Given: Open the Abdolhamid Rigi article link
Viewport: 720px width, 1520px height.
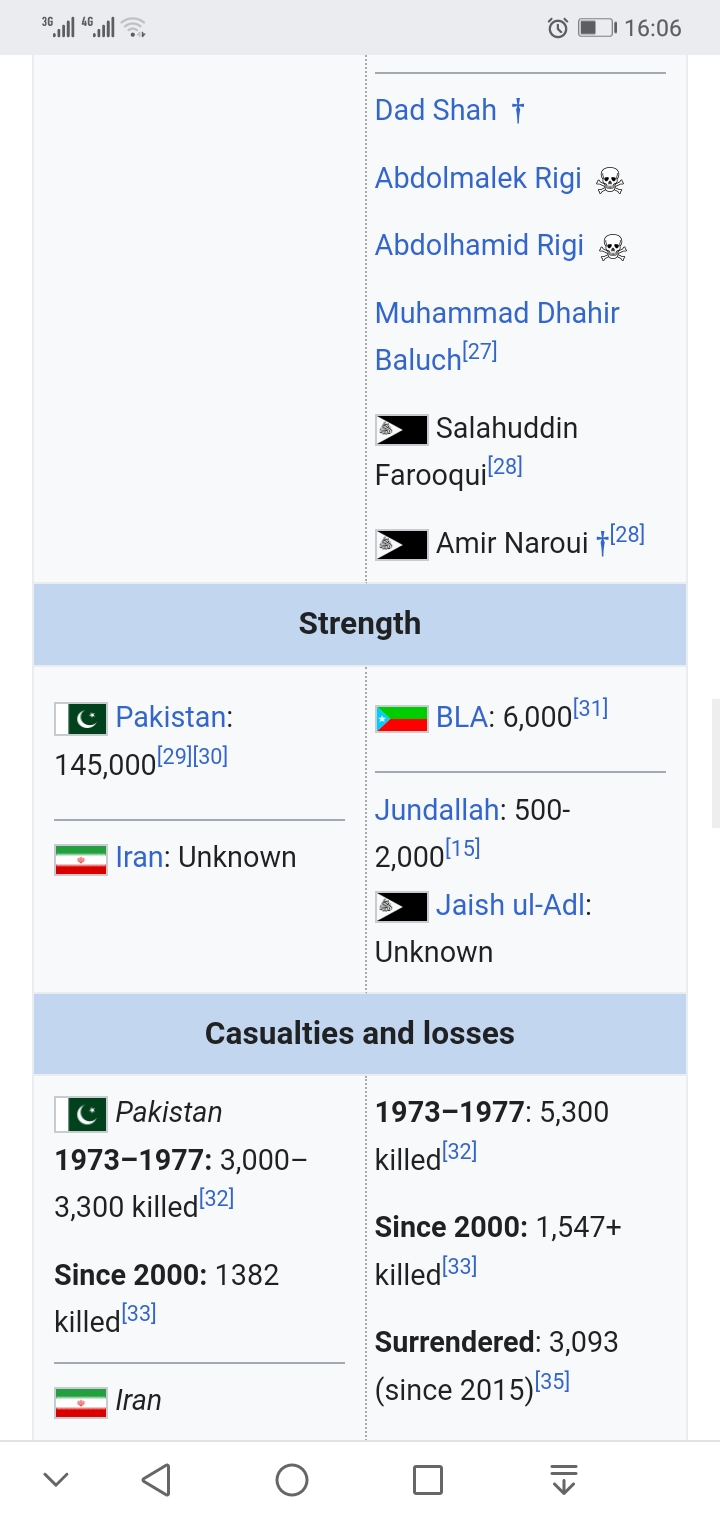Looking at the screenshot, I should coord(479,246).
